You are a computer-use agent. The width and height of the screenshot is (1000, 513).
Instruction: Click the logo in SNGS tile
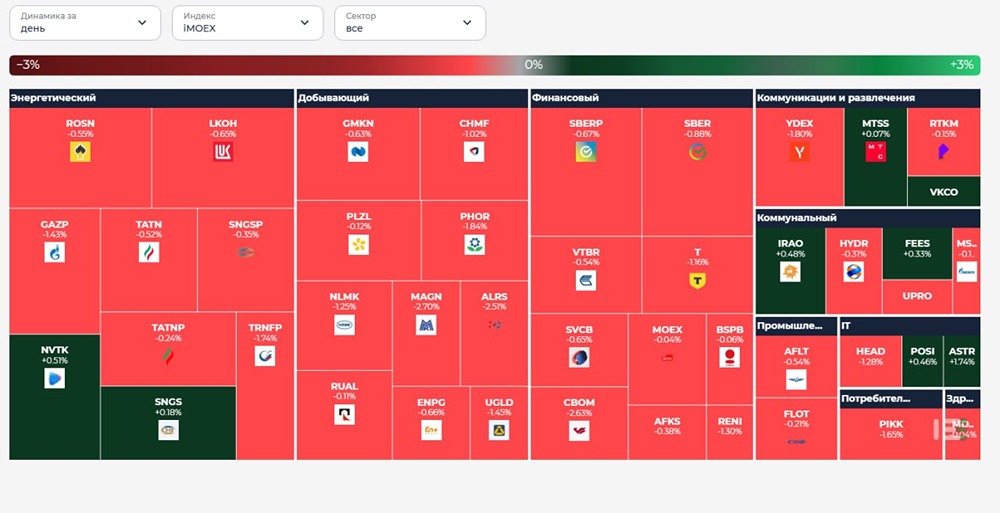pyautogui.click(x=168, y=429)
